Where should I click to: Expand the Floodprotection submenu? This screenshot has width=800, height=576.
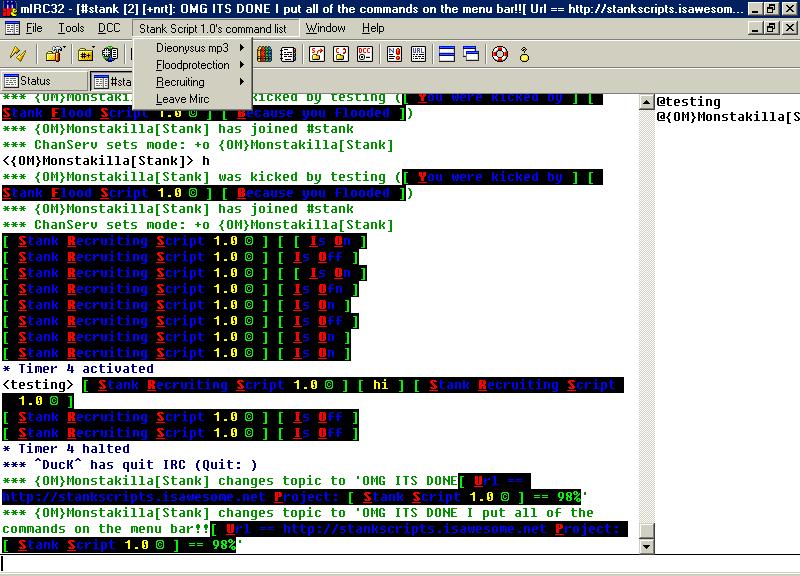(x=193, y=65)
